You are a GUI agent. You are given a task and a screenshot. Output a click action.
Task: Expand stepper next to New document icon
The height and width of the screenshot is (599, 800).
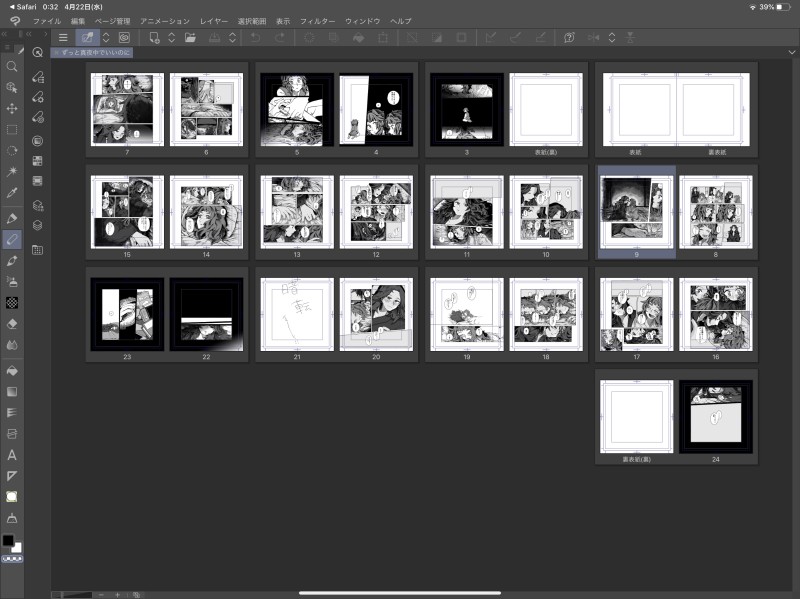pos(171,38)
